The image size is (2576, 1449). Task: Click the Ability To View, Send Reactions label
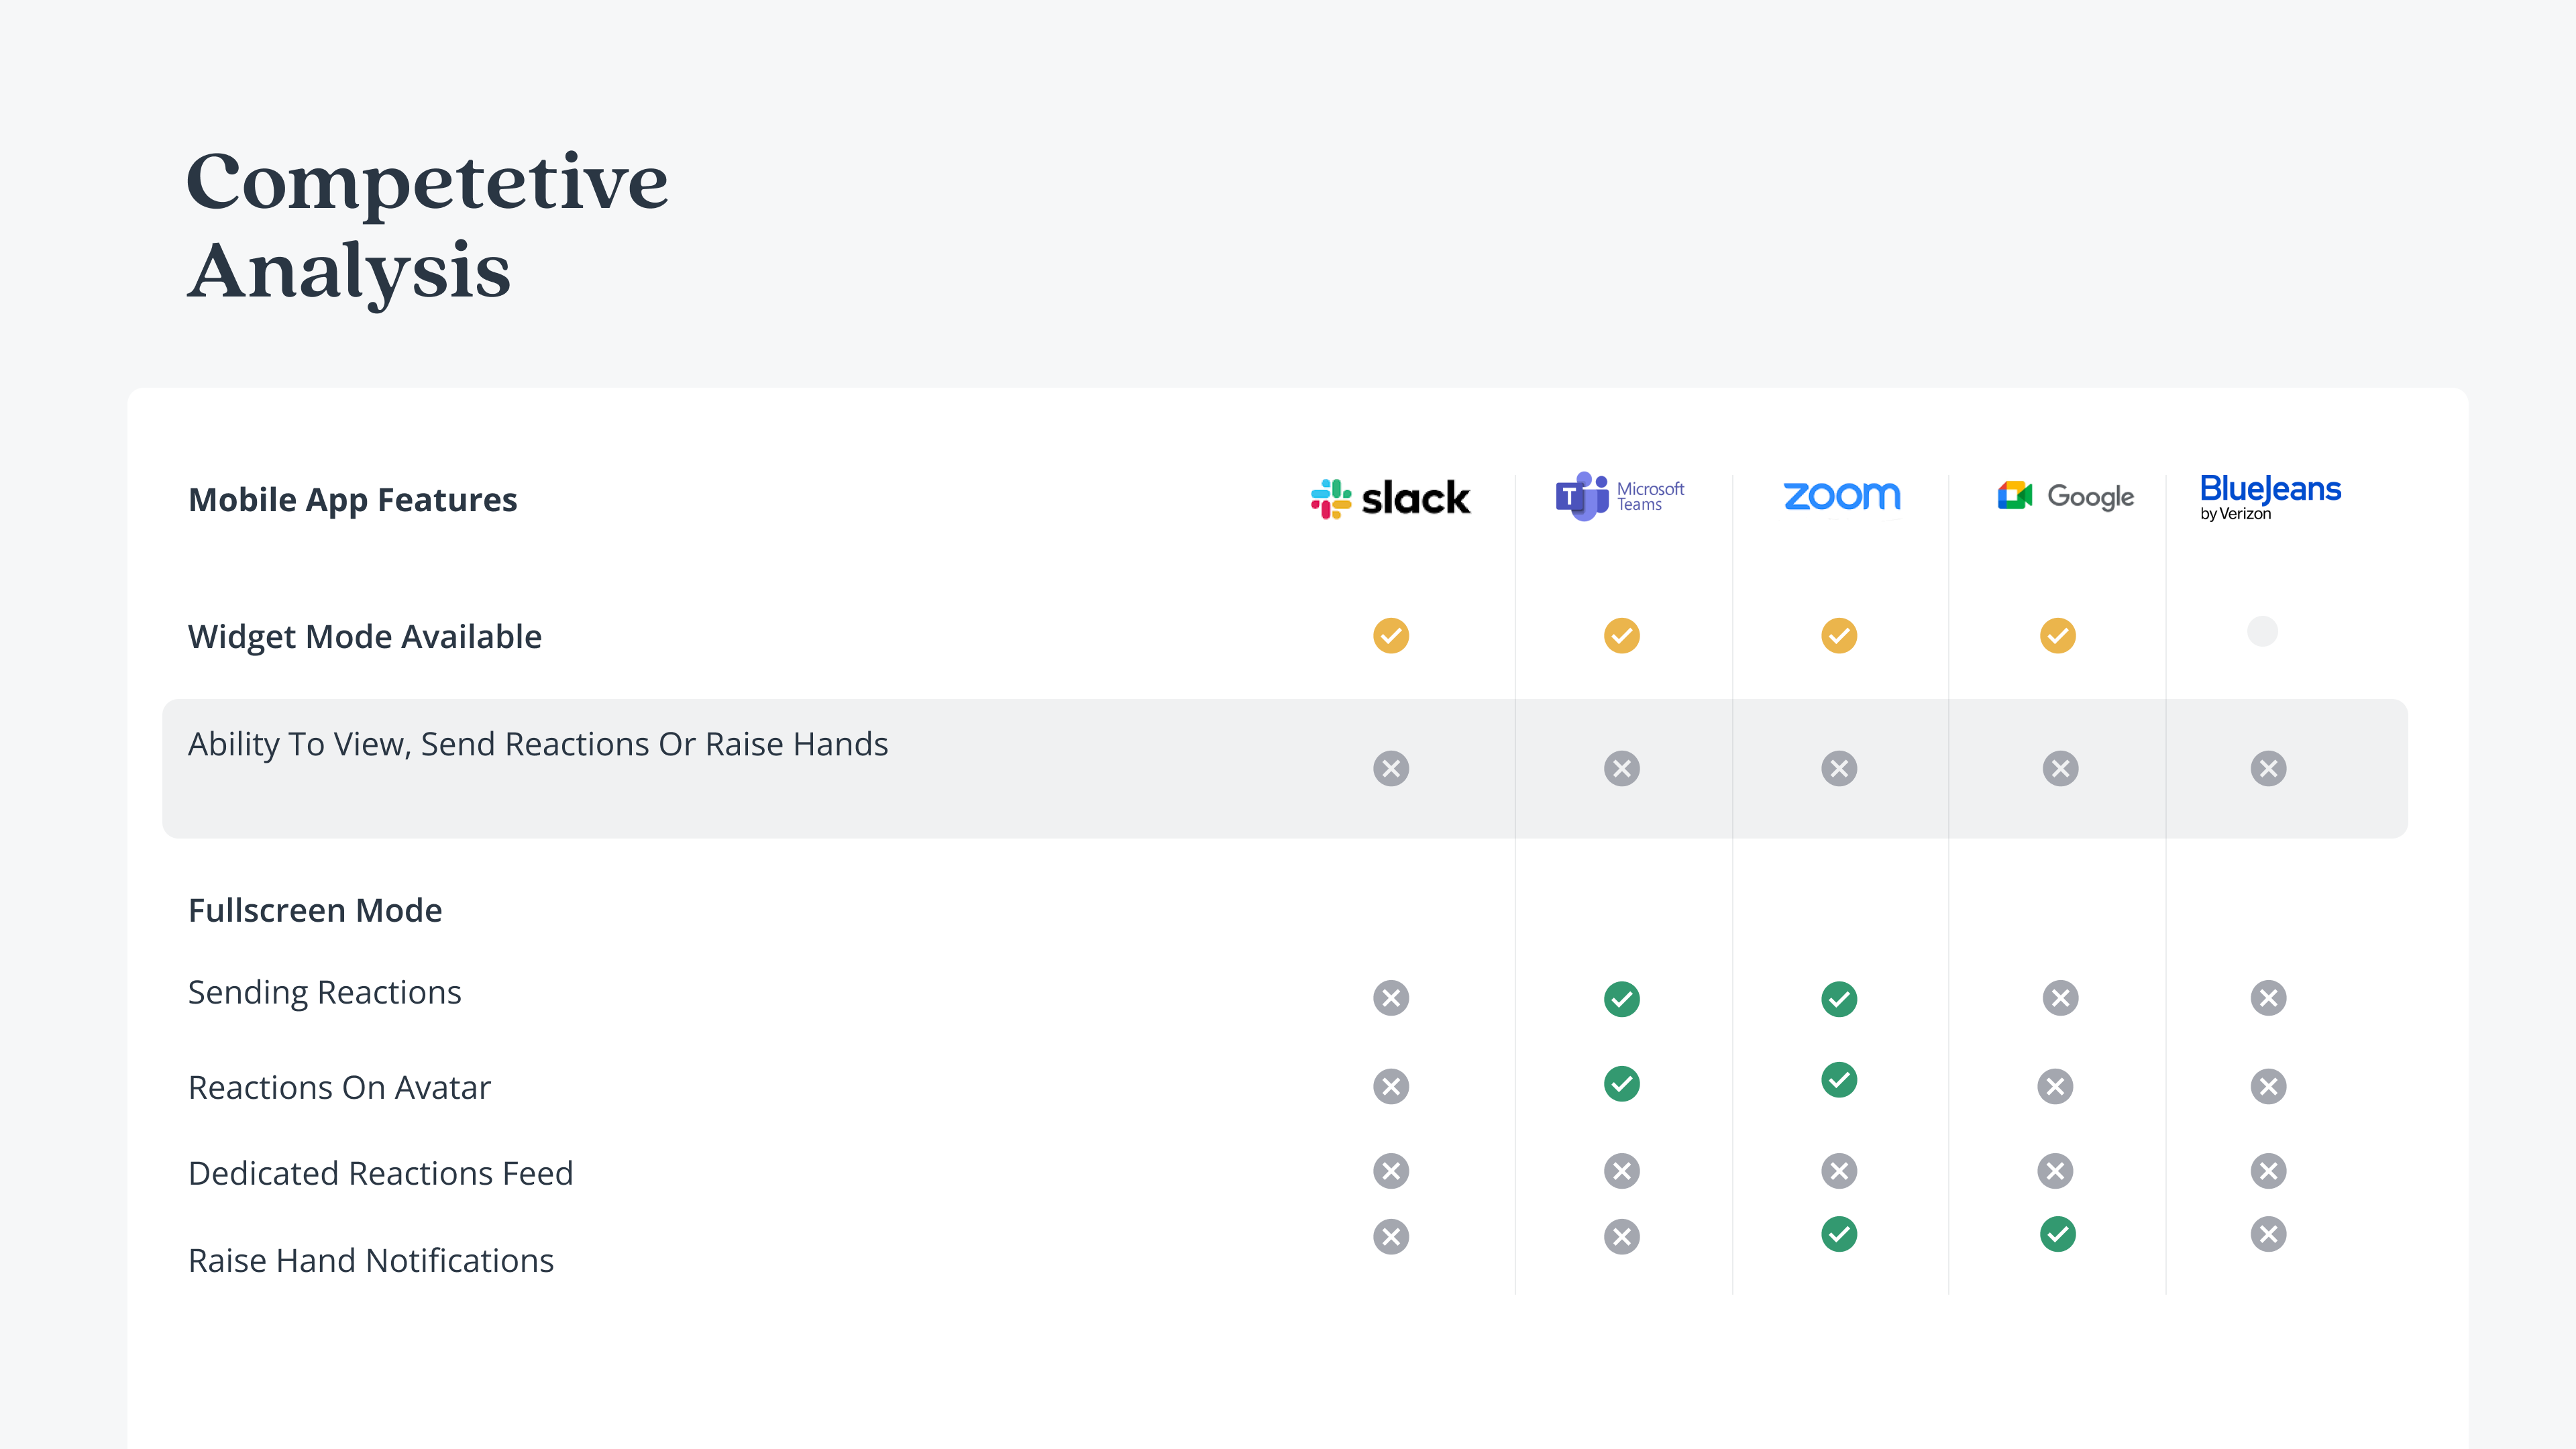[x=538, y=744]
